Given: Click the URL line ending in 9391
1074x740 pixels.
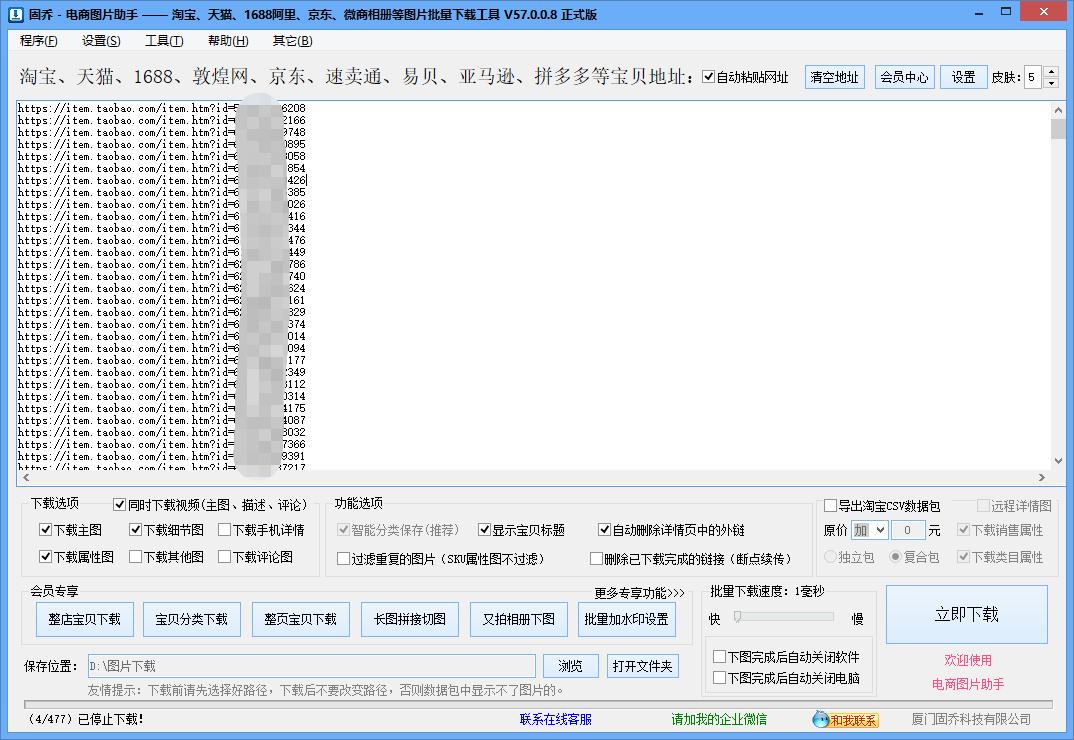Looking at the screenshot, I should coord(162,456).
